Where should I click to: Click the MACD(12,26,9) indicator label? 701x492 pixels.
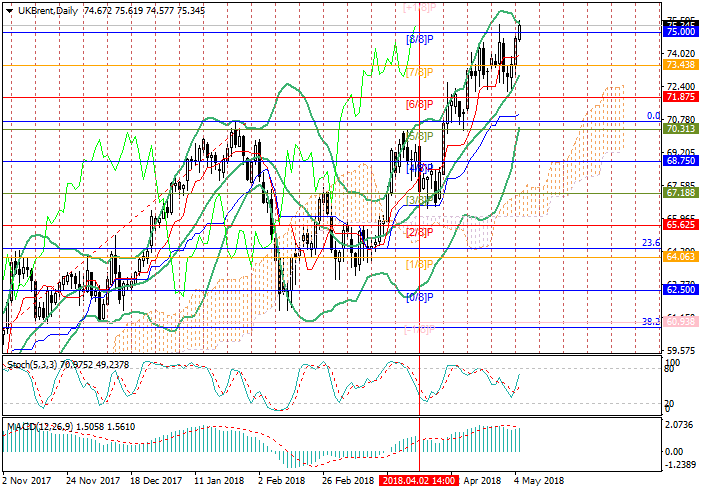click(38, 427)
